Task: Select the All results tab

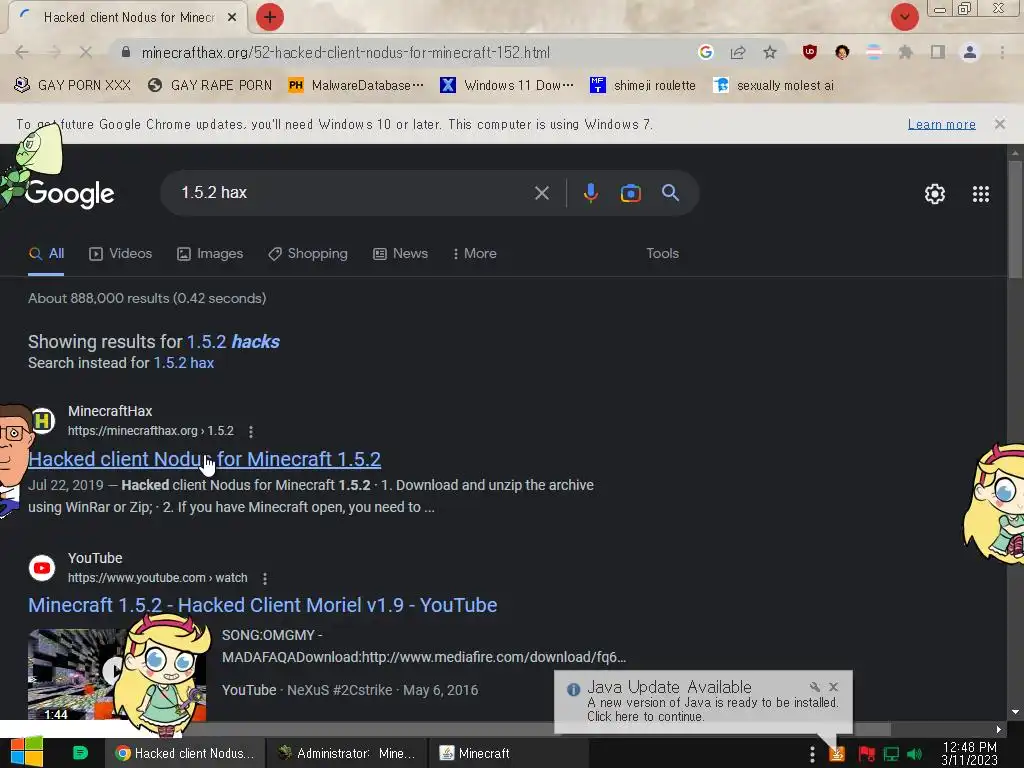Action: (46, 253)
